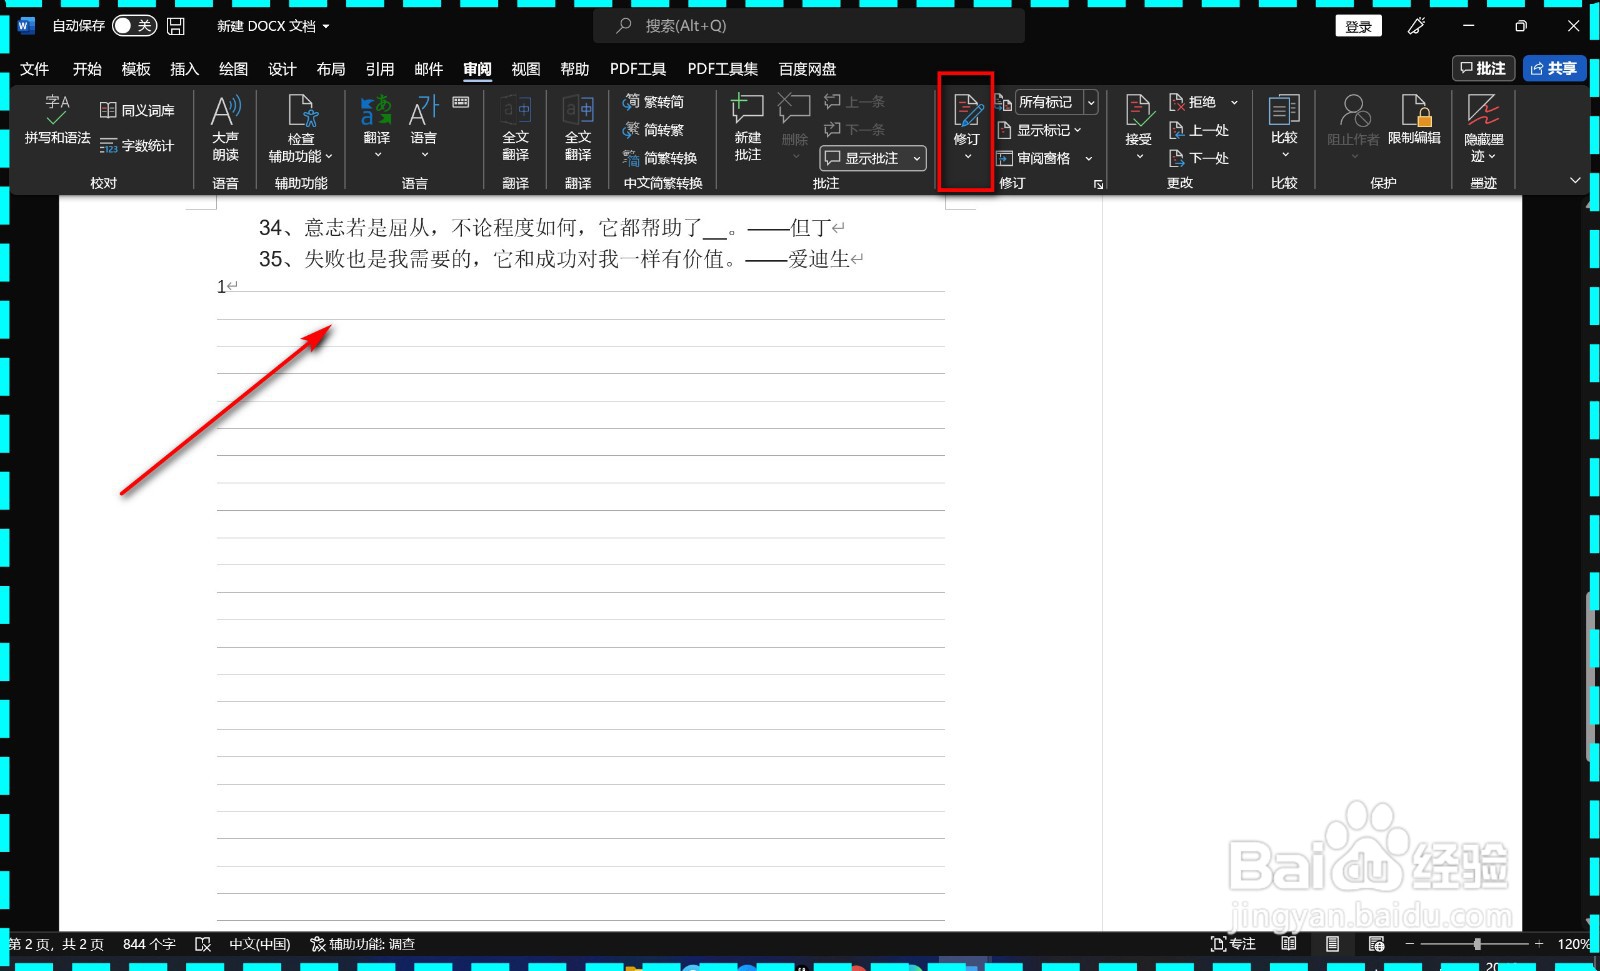1600x971 pixels.
Task: Go to previous change 上一处
Action: pos(1199,130)
